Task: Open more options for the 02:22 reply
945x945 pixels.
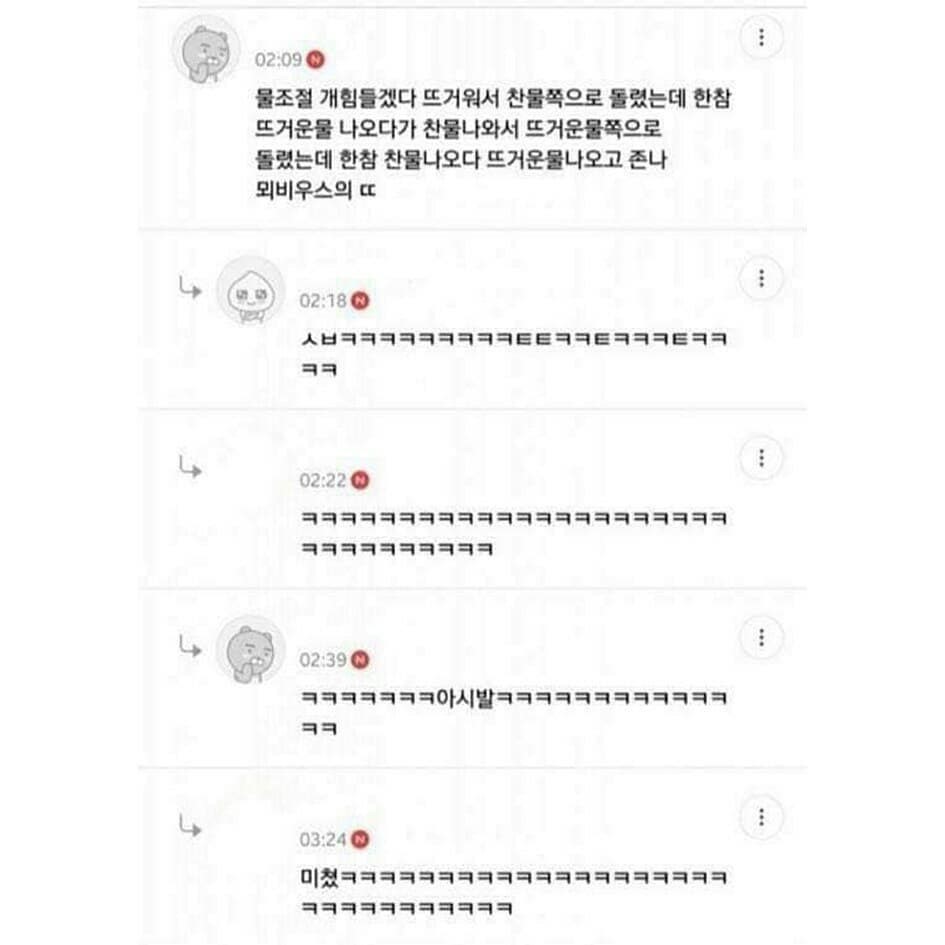Action: tap(761, 458)
